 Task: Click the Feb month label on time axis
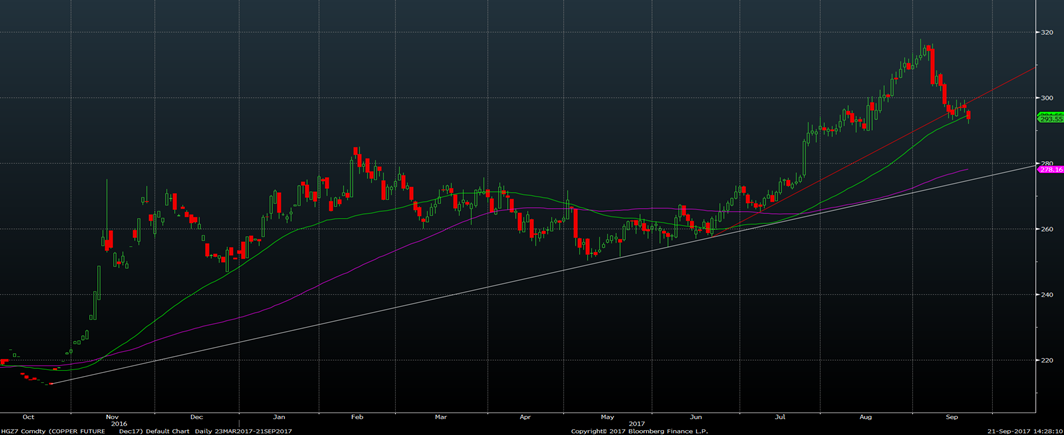coord(357,415)
